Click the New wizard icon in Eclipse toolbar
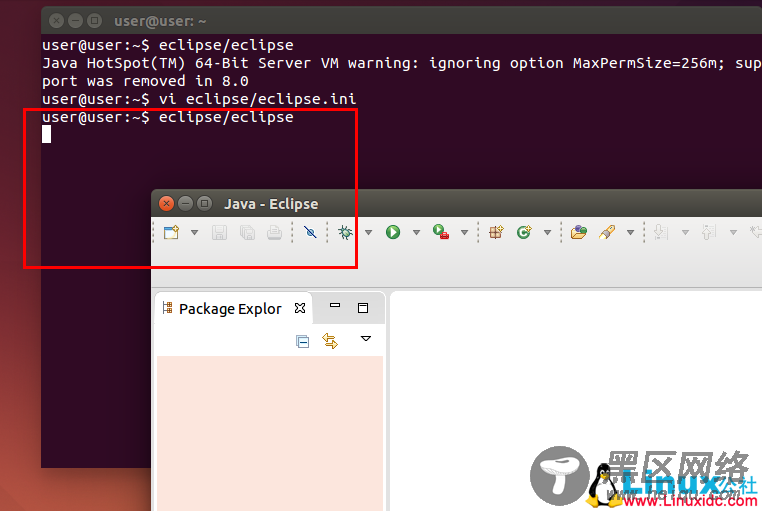The height and width of the screenshot is (511, 762). 171,232
